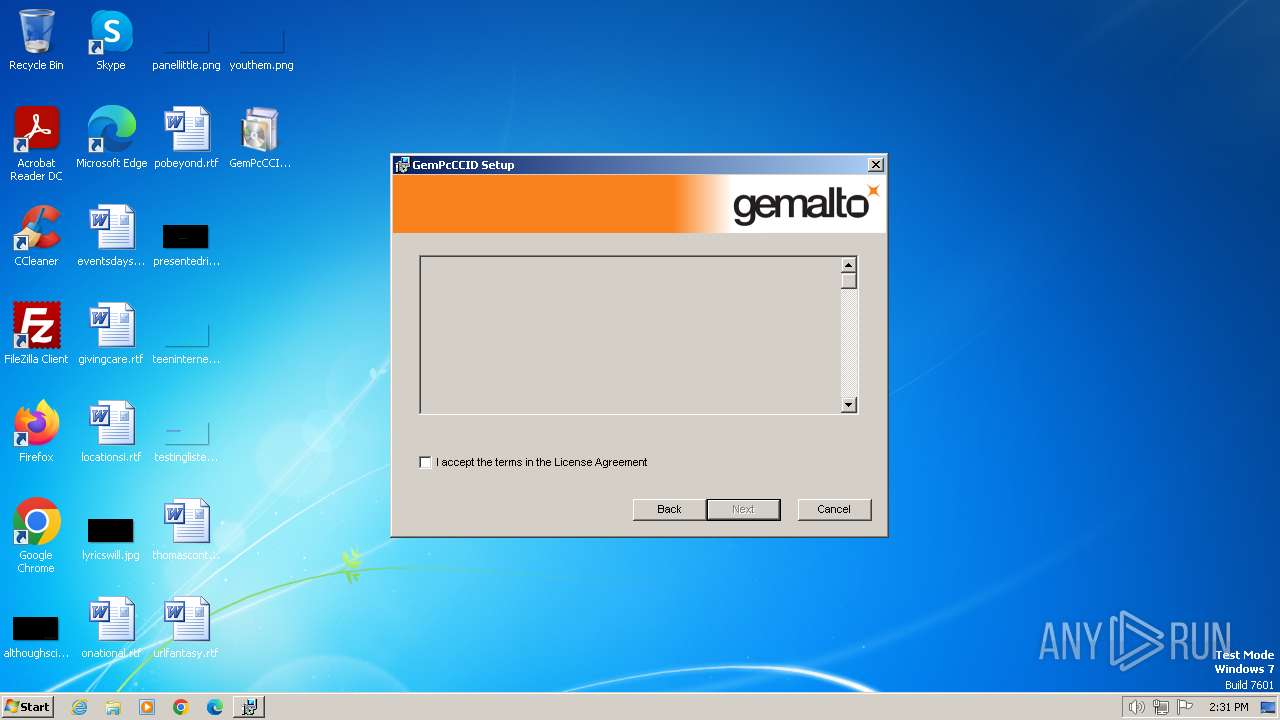Viewport: 1280px width, 720px height.
Task: Select Google Chrome desktop shortcut
Action: (x=36, y=536)
